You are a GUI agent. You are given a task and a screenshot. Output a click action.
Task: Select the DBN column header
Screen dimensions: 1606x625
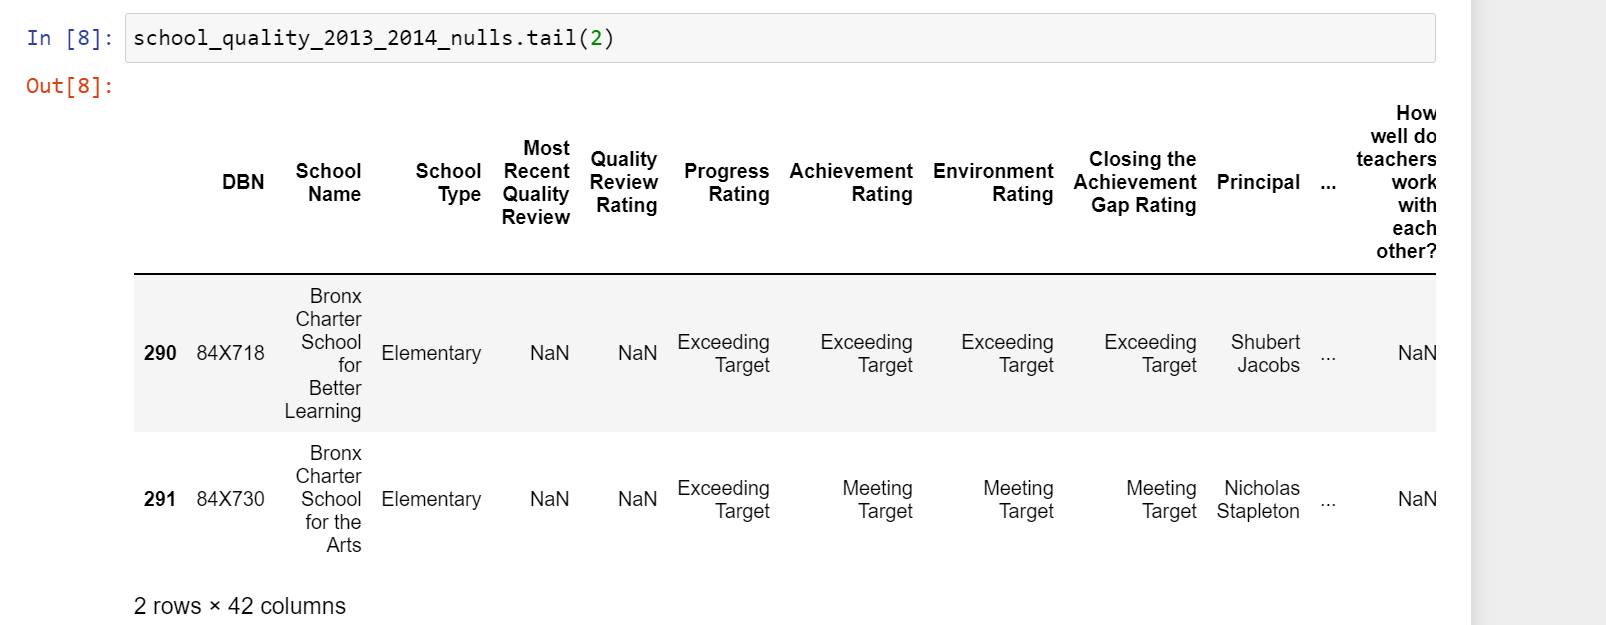(x=243, y=182)
